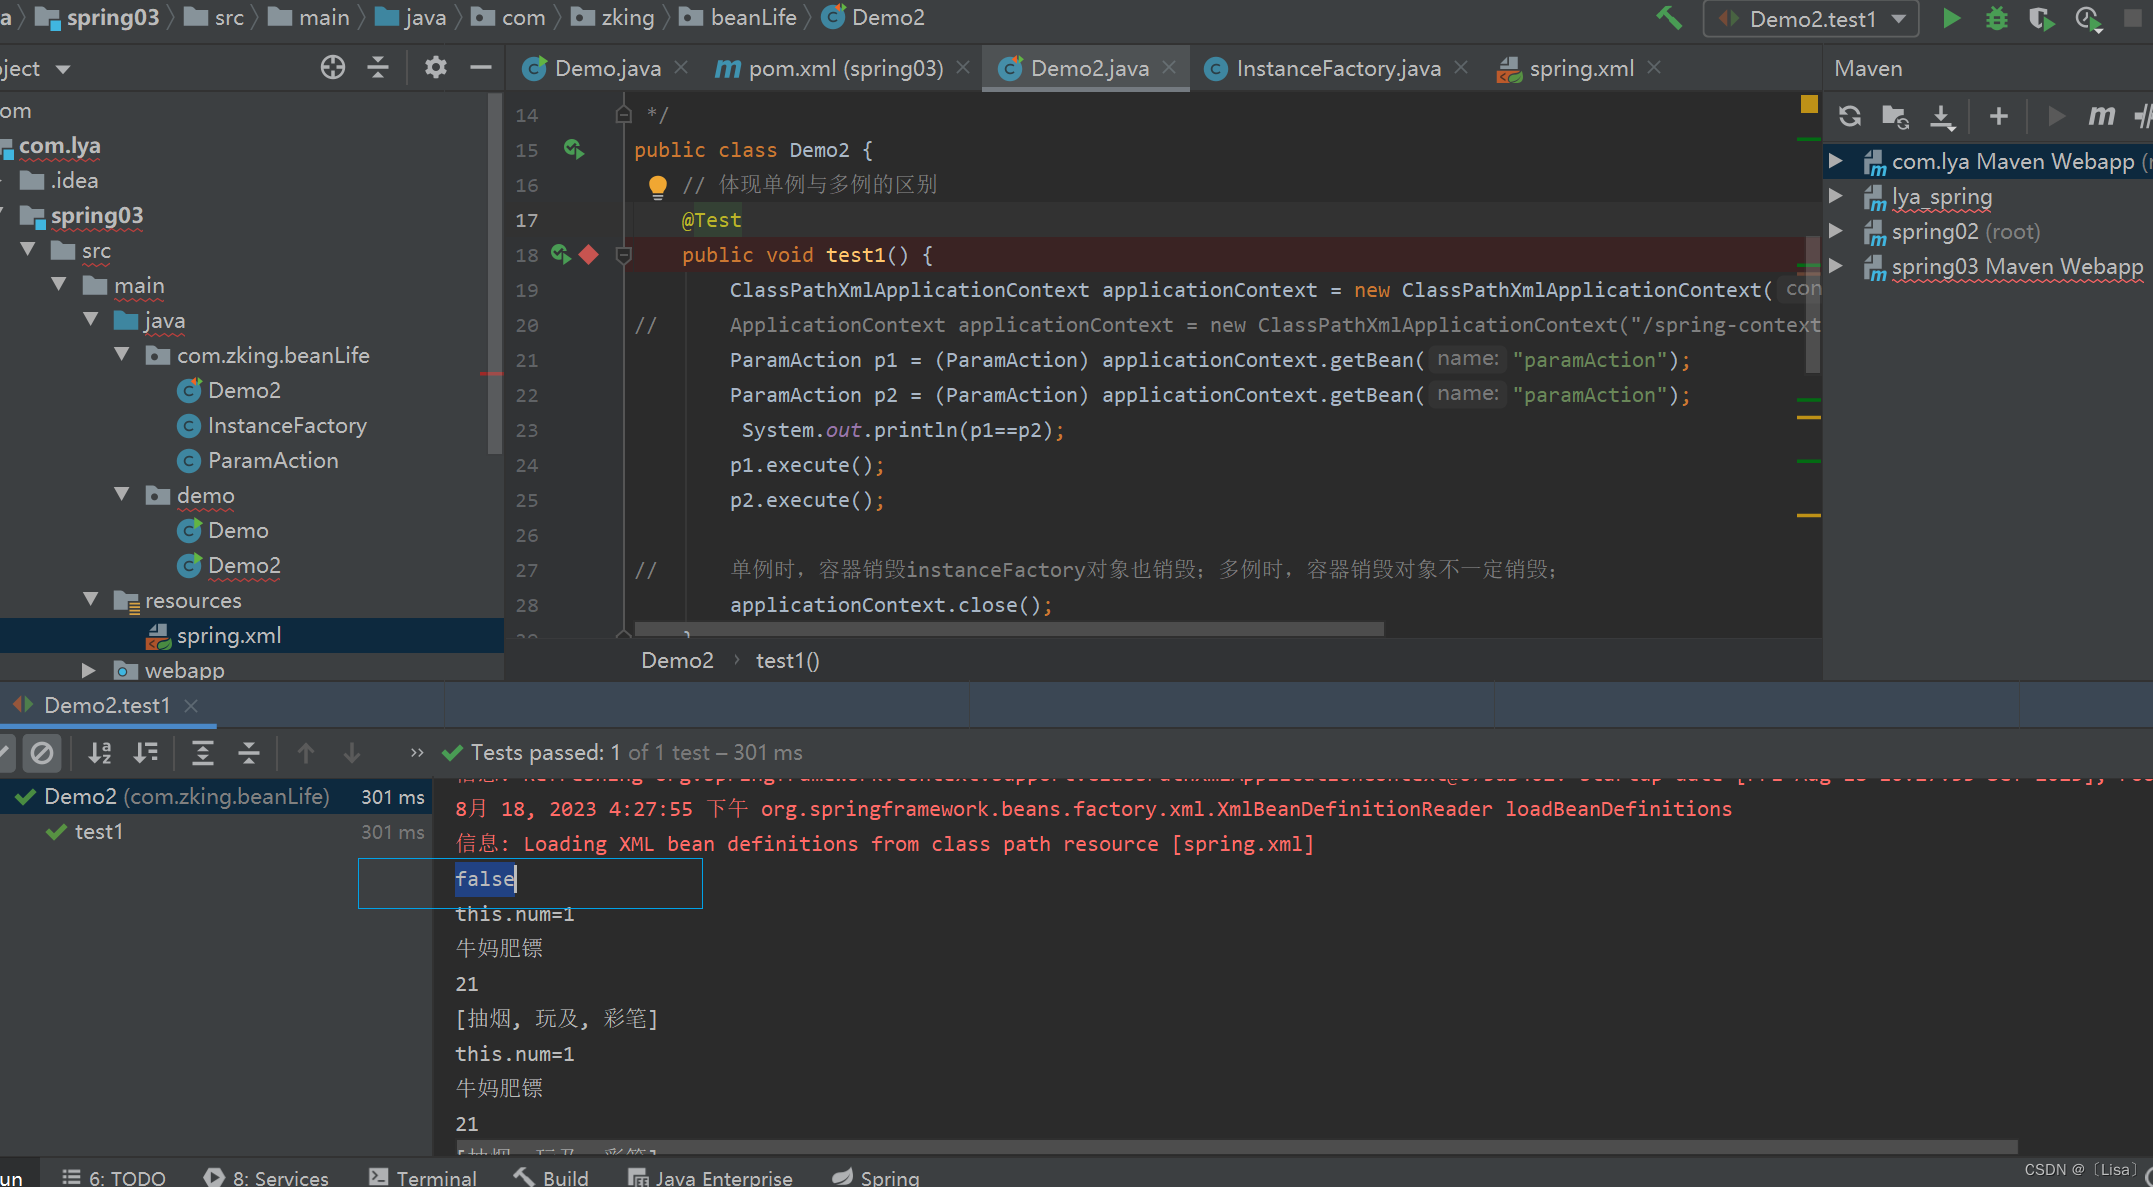Open the 8: Services tool window

(266, 1178)
